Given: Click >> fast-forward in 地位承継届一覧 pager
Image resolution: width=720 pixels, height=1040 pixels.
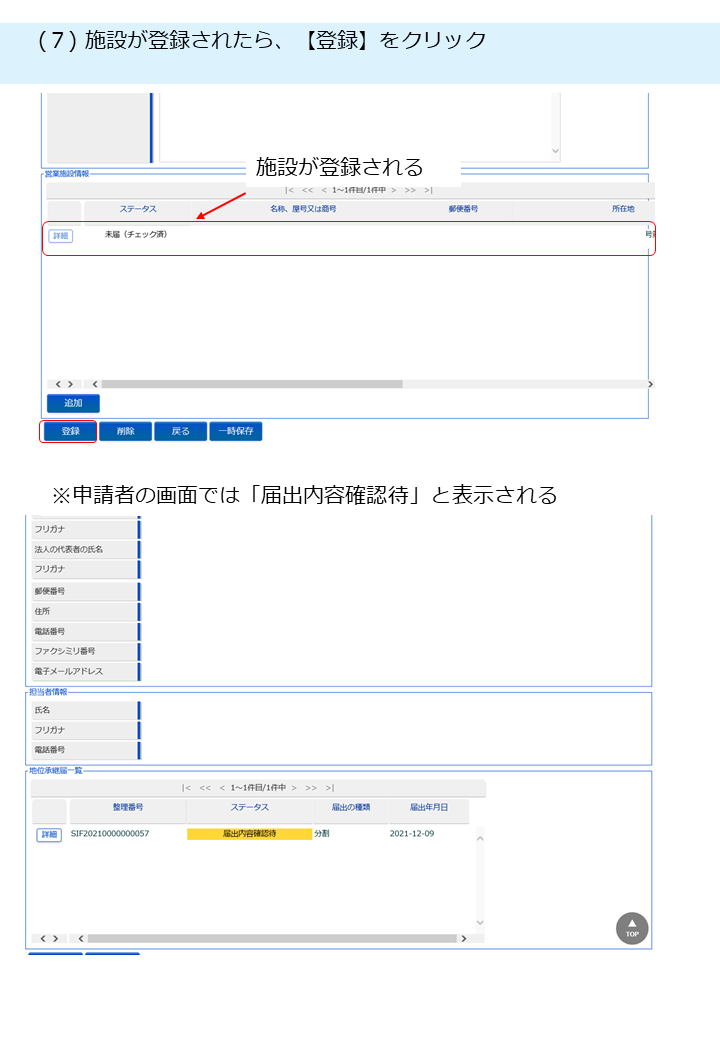Looking at the screenshot, I should [311, 788].
